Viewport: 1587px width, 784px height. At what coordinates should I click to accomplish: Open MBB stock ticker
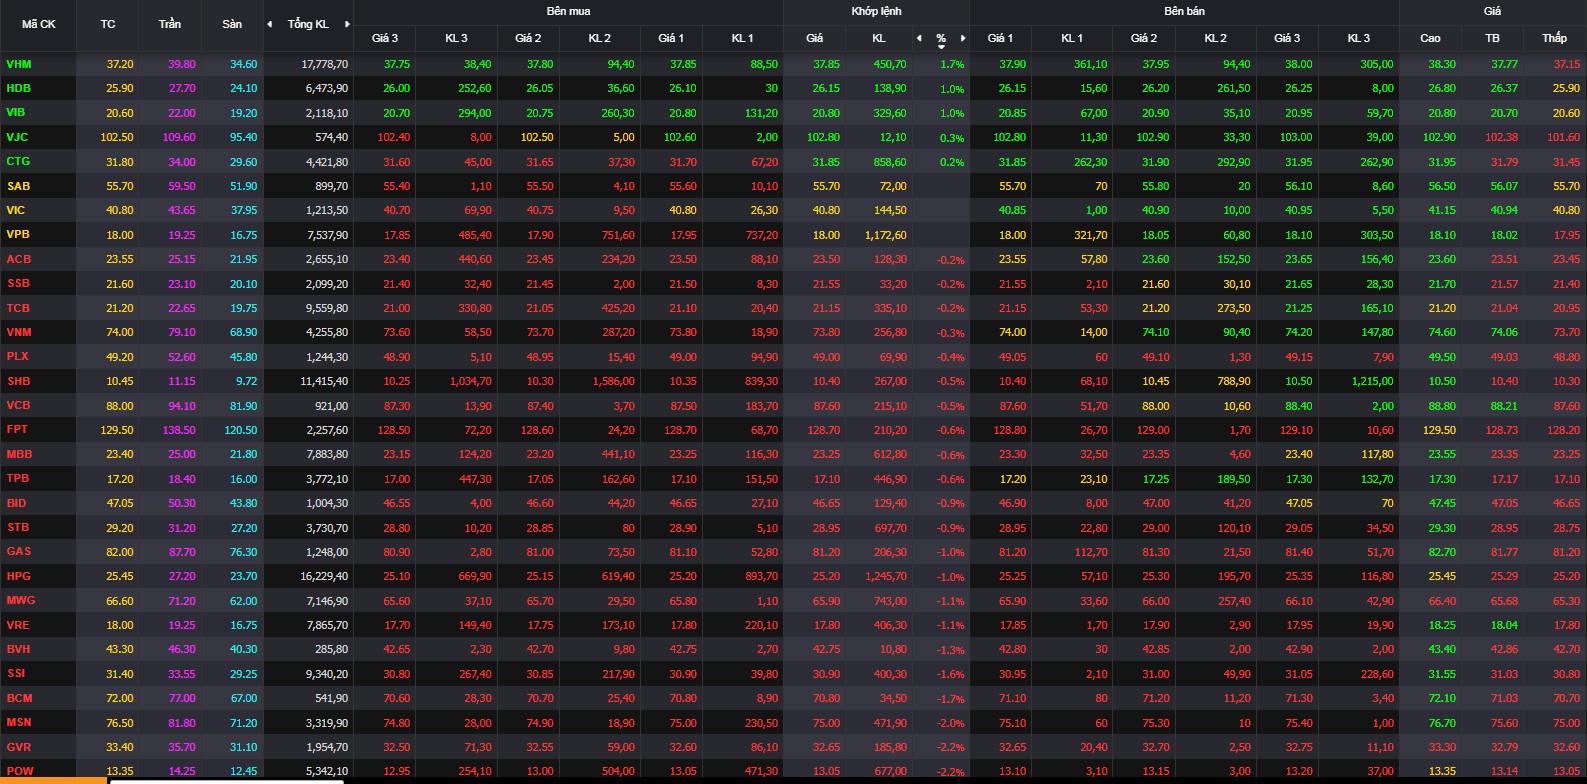click(19, 454)
